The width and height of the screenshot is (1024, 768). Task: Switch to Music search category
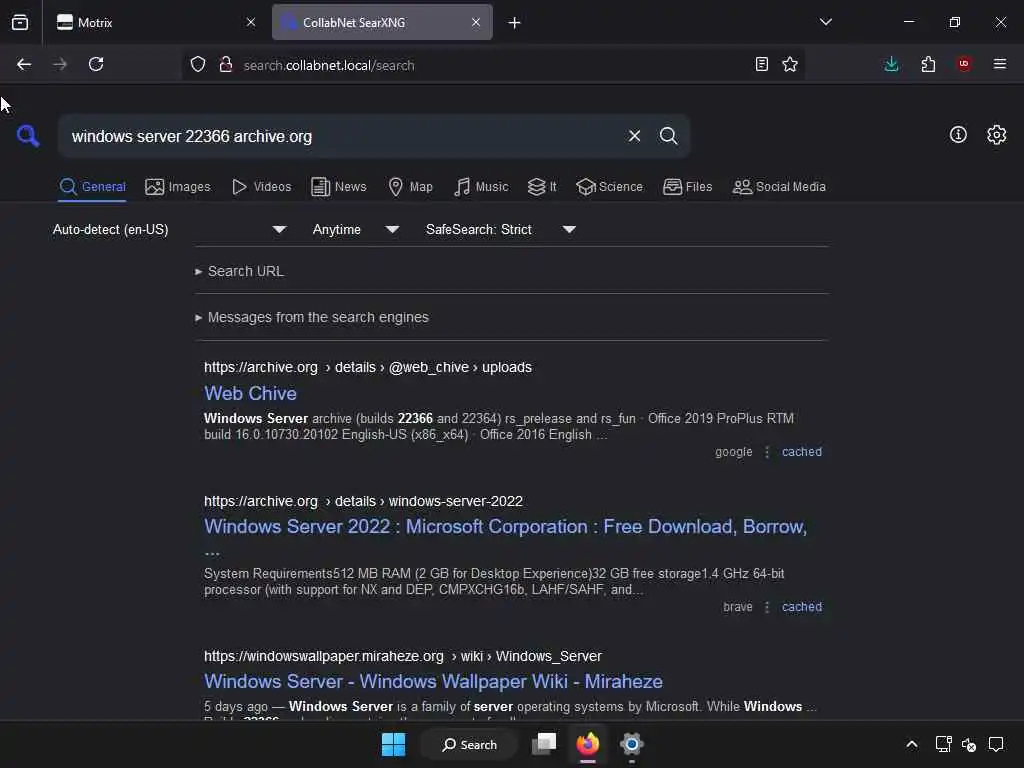pyautogui.click(x=481, y=187)
